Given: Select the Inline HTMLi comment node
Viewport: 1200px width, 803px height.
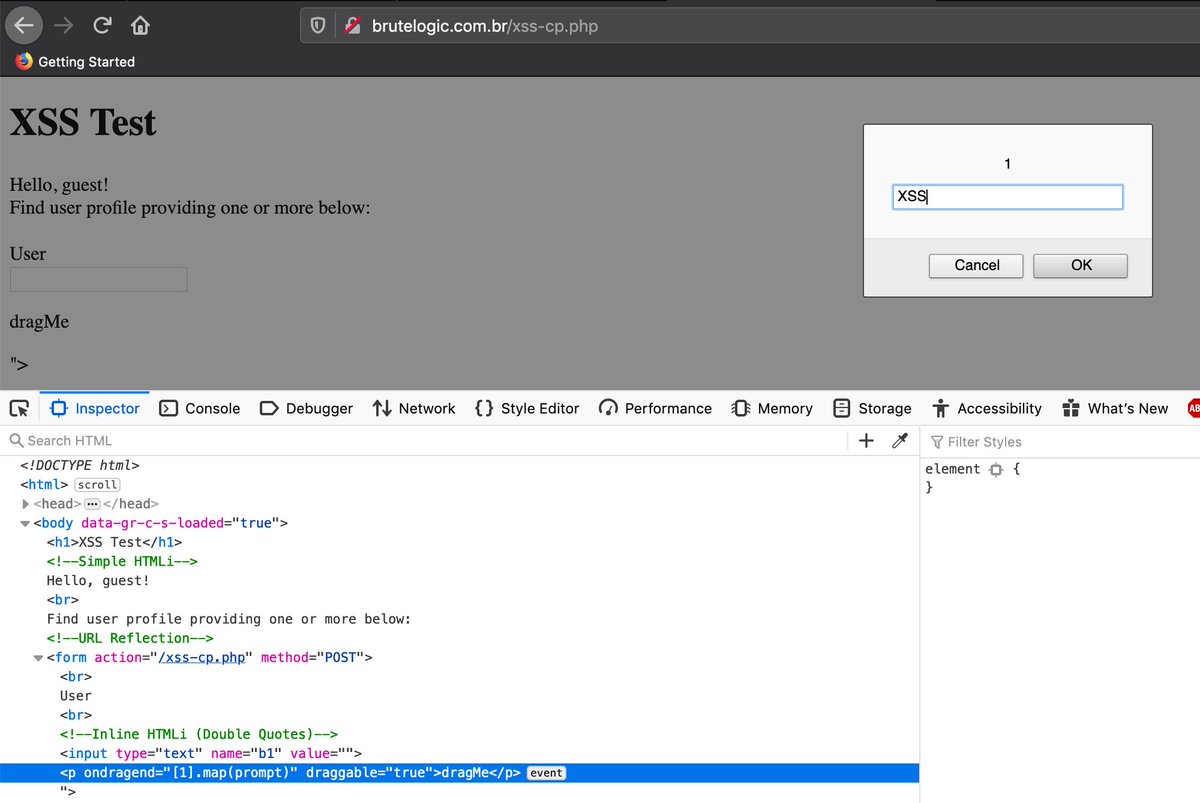Looking at the screenshot, I should click(199, 734).
